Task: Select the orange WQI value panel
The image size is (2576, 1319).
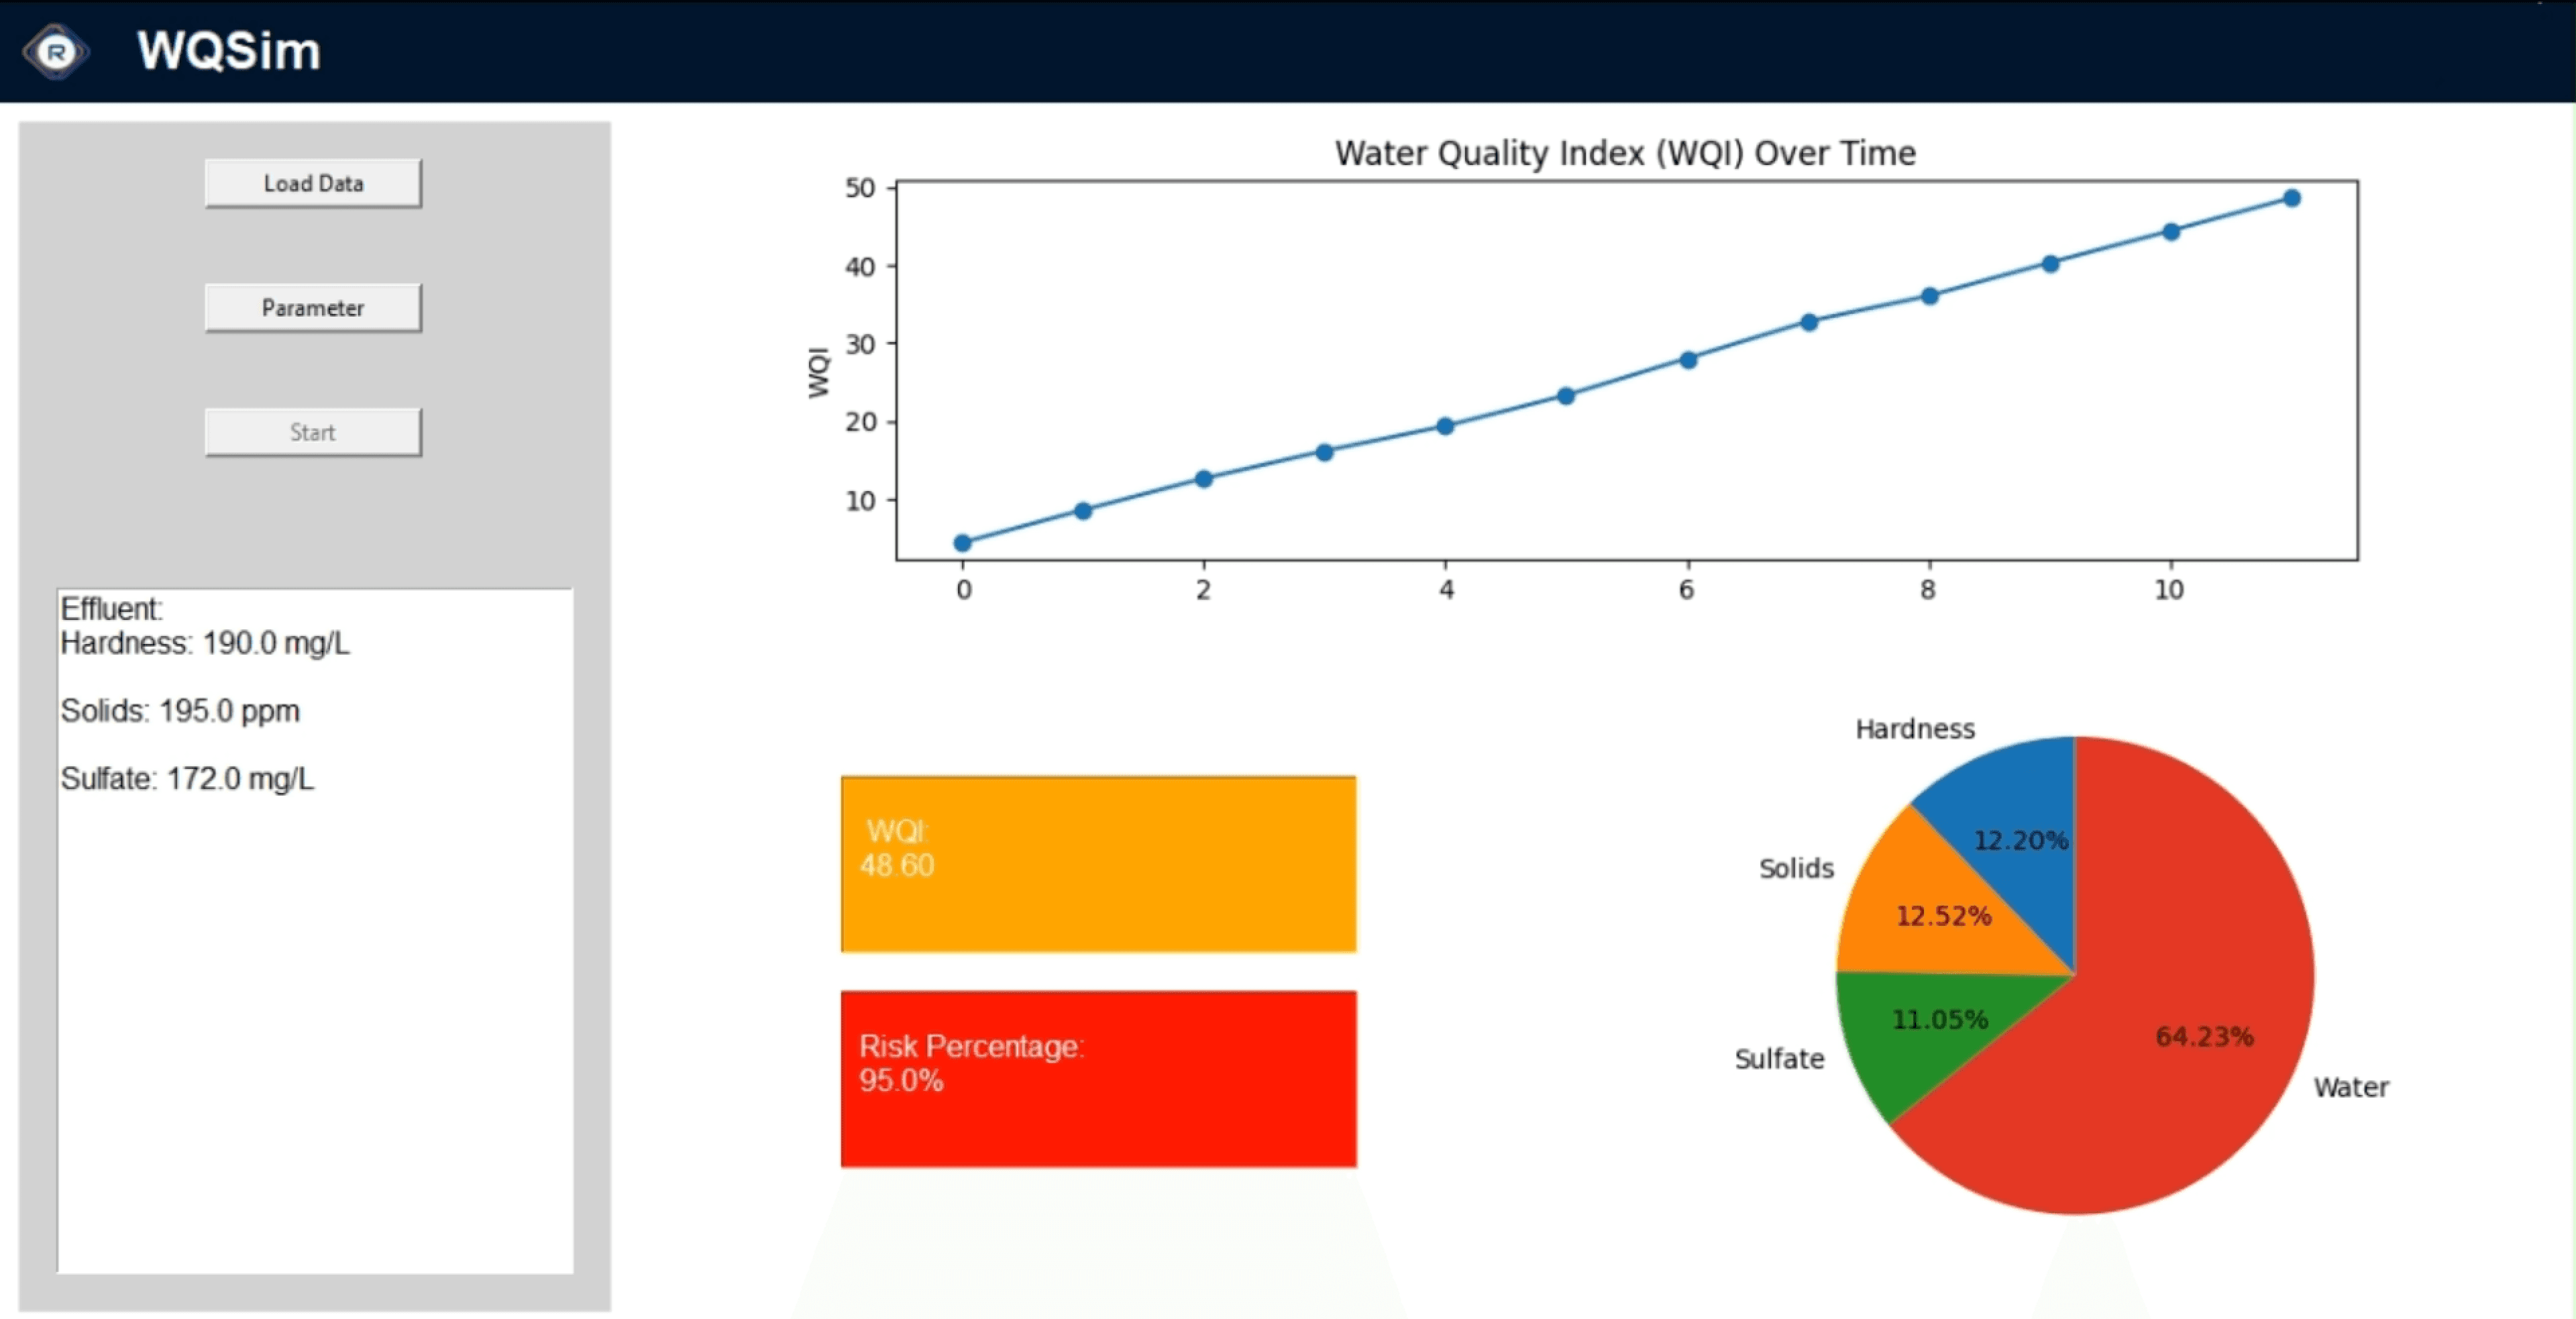Action: [x=1098, y=864]
